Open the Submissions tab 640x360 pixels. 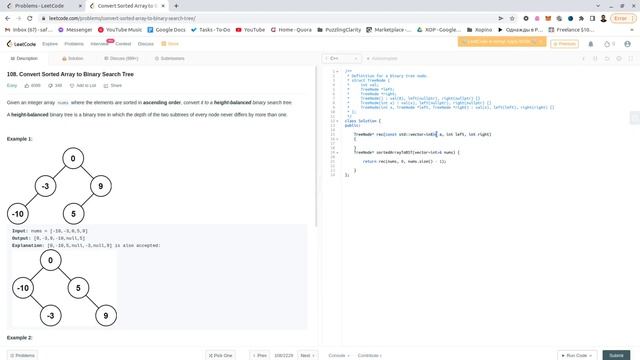169,58
